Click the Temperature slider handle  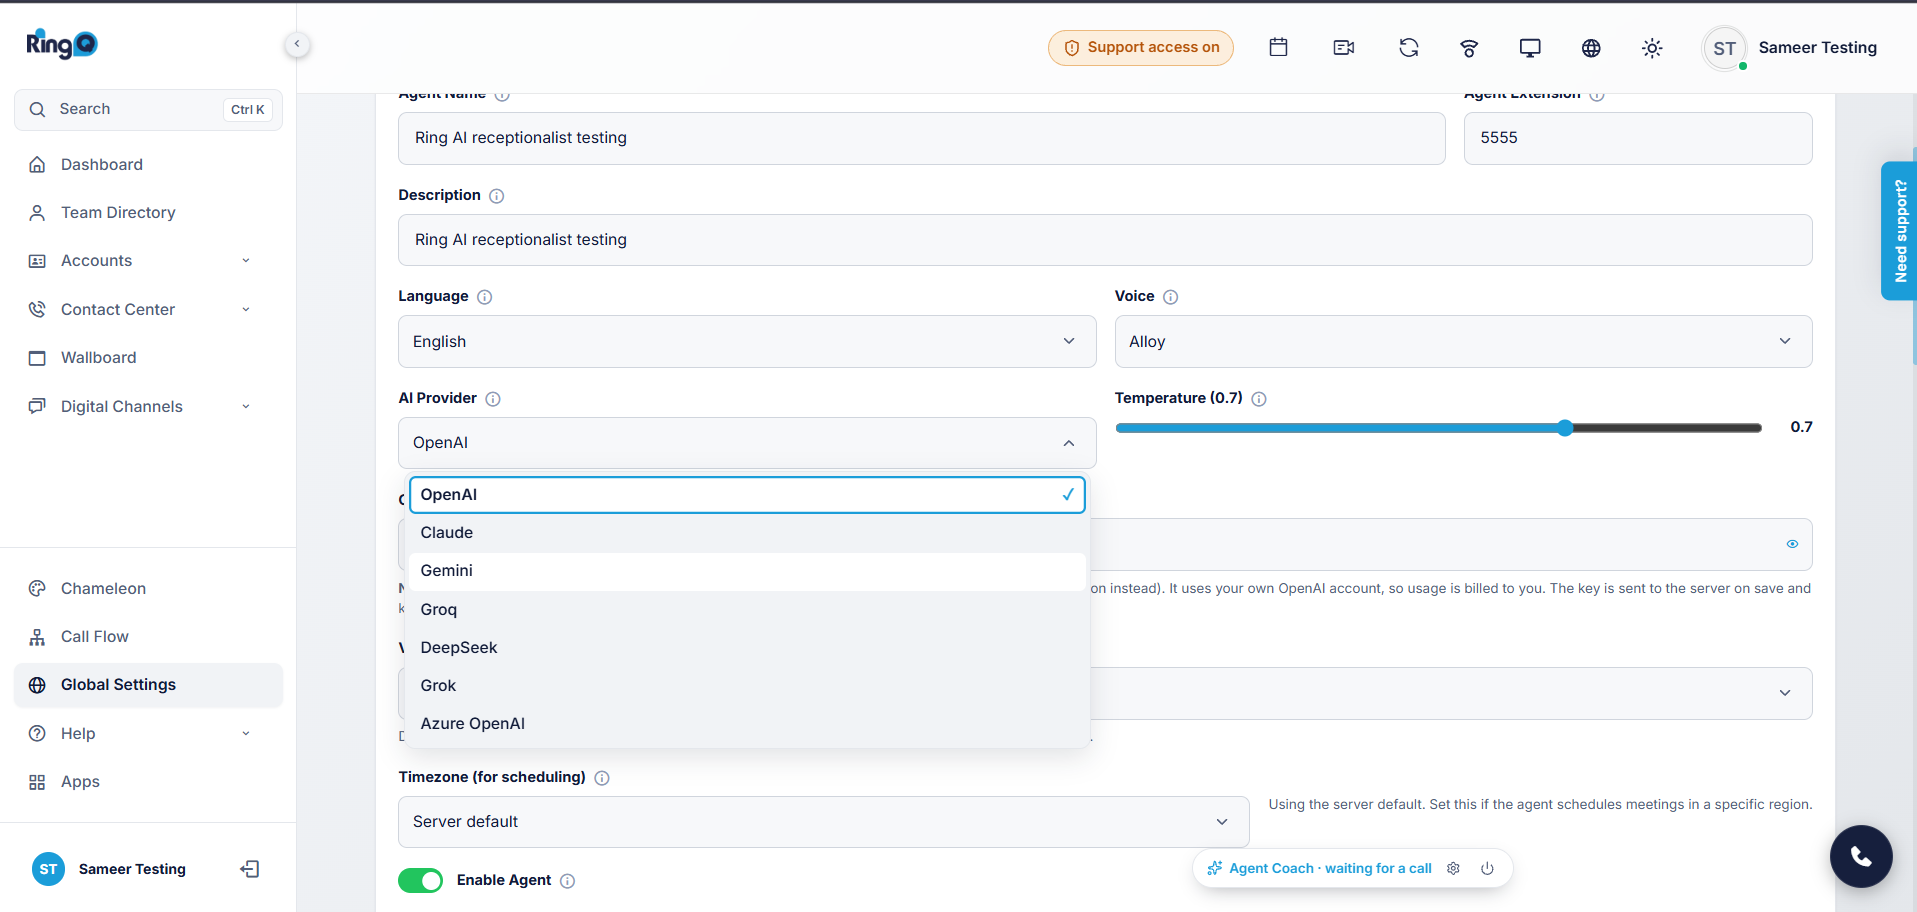tap(1565, 428)
